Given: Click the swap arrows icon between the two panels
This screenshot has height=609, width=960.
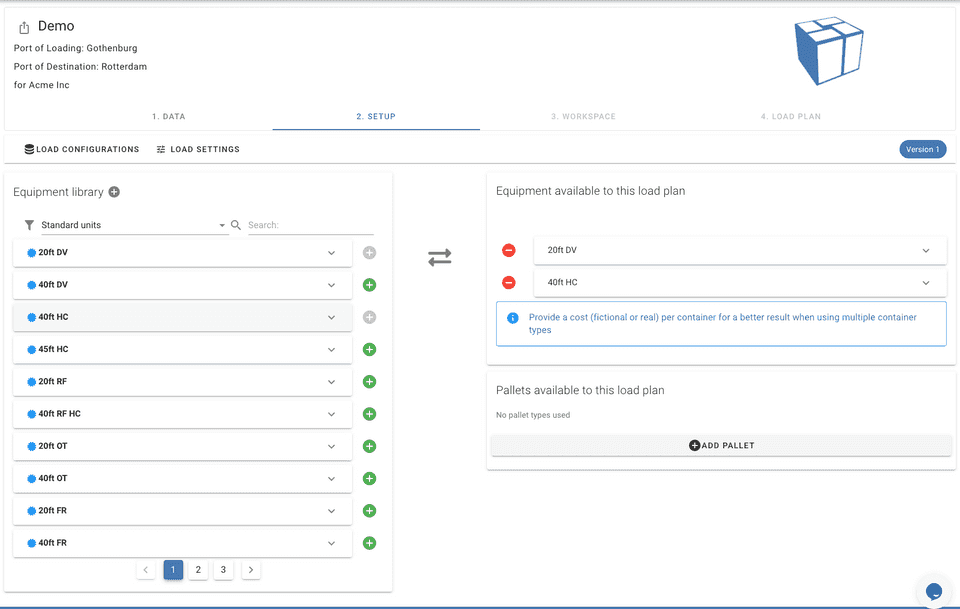Looking at the screenshot, I should 439,257.
